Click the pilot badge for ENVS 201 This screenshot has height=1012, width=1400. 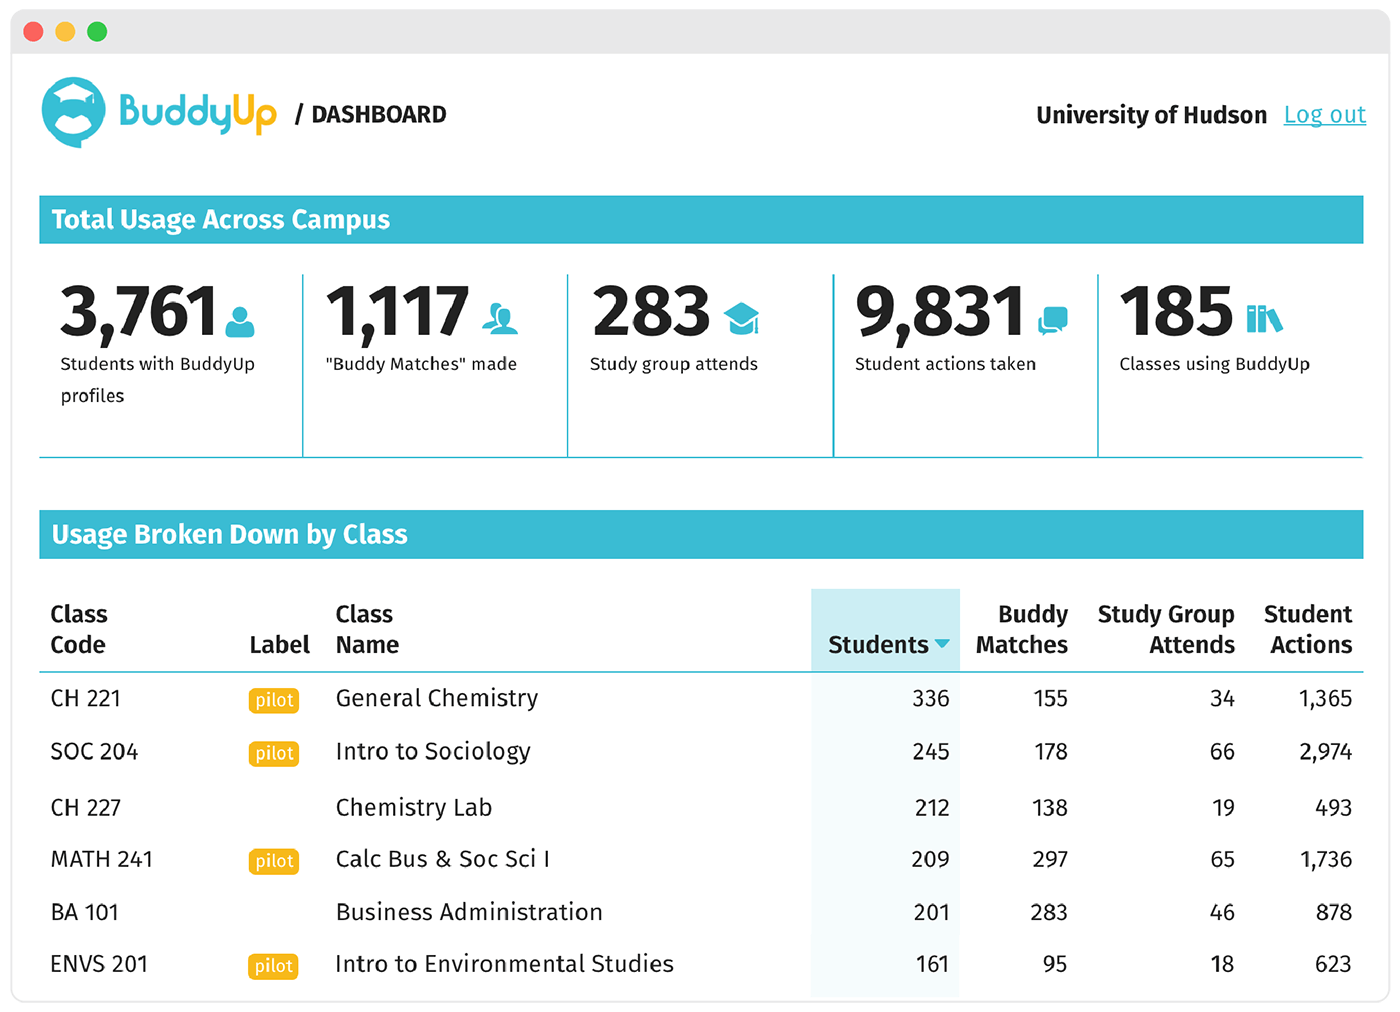[x=274, y=966]
